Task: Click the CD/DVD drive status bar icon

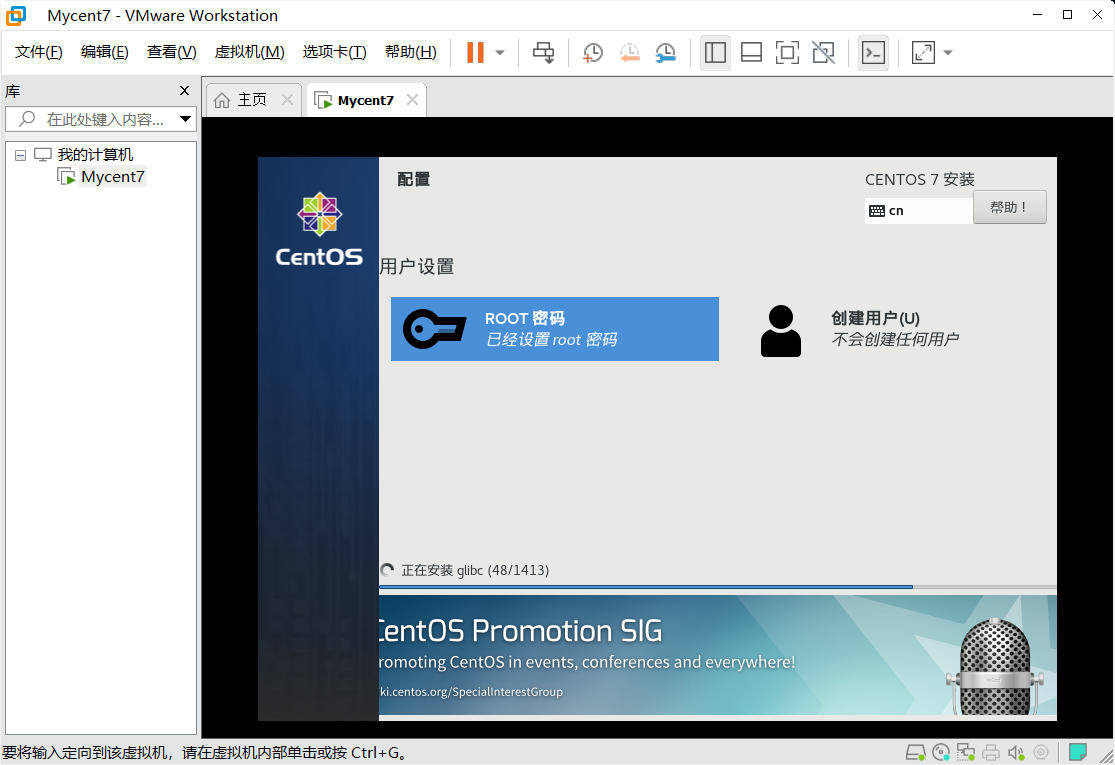Action: tap(941, 752)
